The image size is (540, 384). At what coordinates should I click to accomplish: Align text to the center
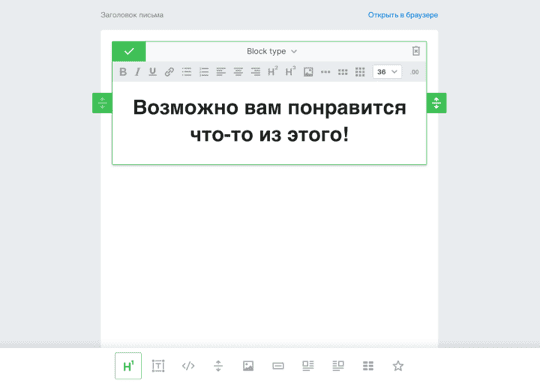[x=238, y=72]
